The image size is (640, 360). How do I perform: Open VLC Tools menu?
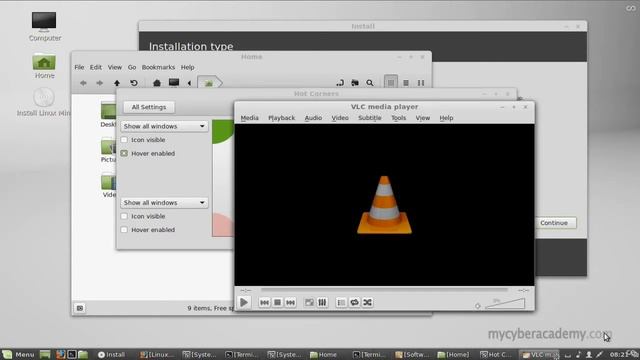(398, 118)
